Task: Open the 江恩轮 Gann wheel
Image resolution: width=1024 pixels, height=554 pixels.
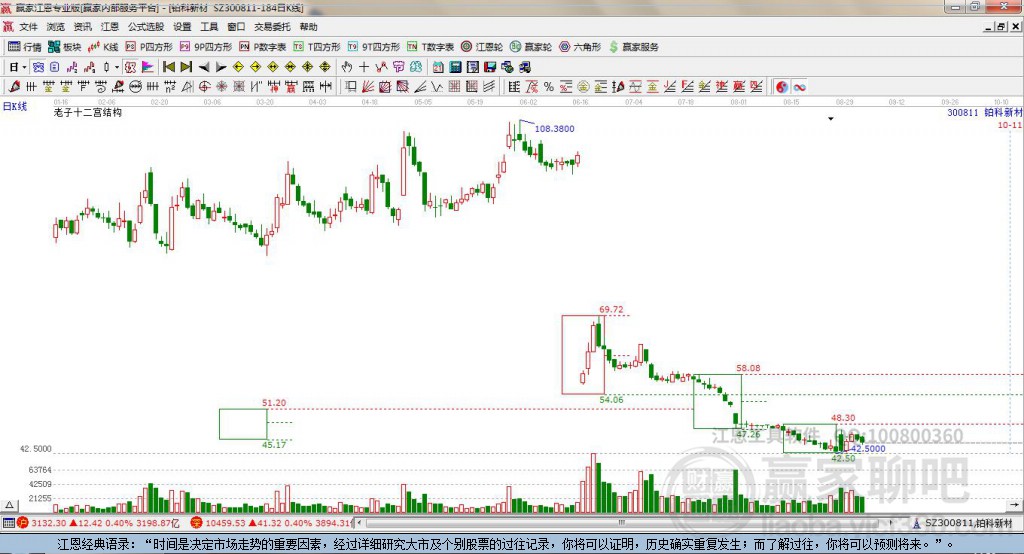Action: pyautogui.click(x=482, y=46)
